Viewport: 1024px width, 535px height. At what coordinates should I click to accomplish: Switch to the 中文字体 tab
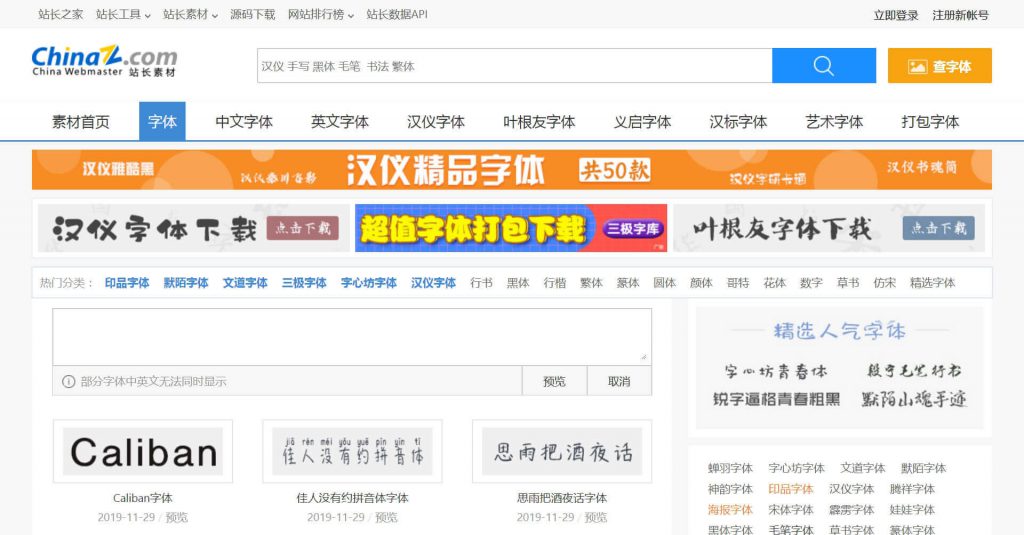244,122
